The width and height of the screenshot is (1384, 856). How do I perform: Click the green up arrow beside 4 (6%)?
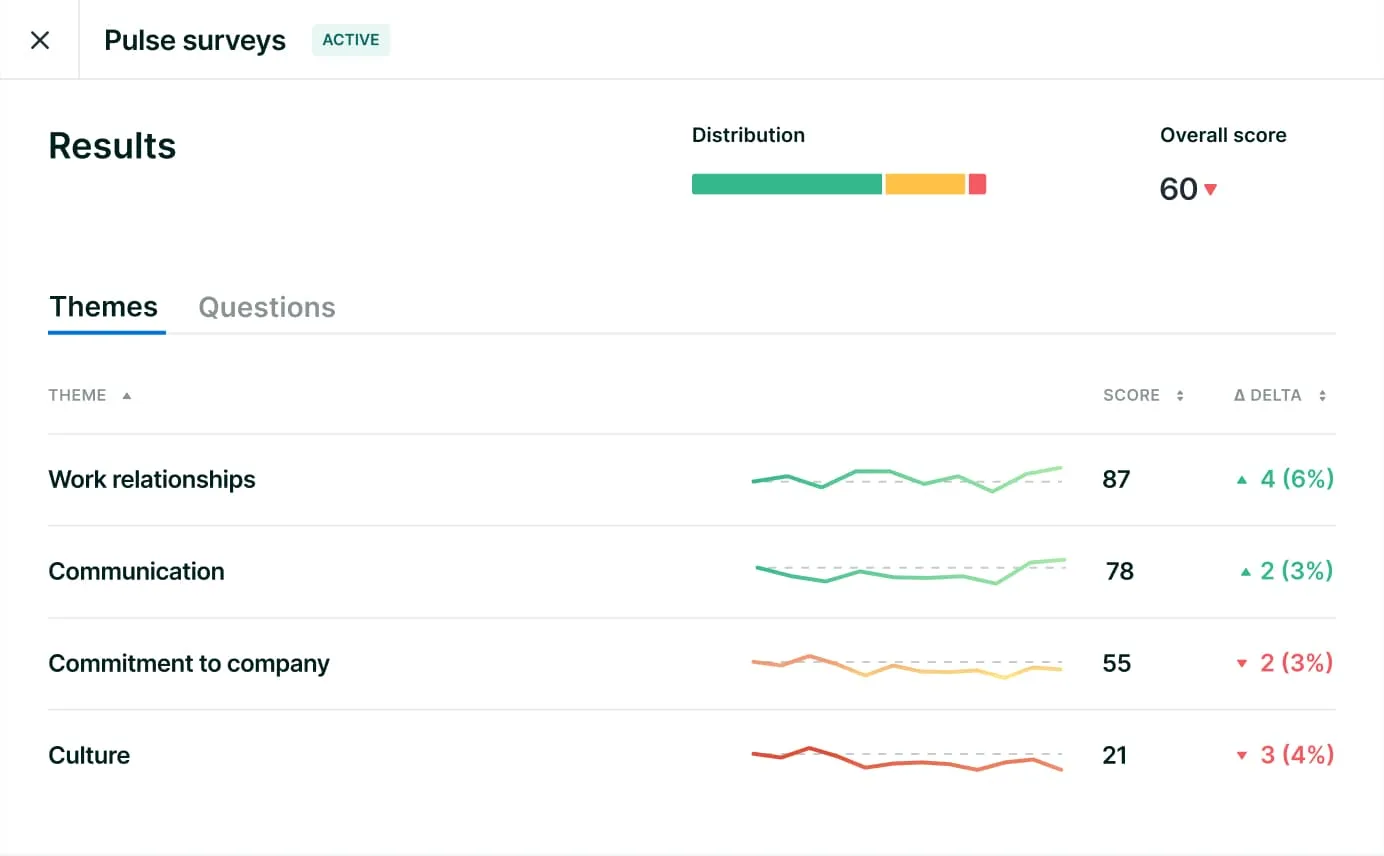[x=1242, y=480]
